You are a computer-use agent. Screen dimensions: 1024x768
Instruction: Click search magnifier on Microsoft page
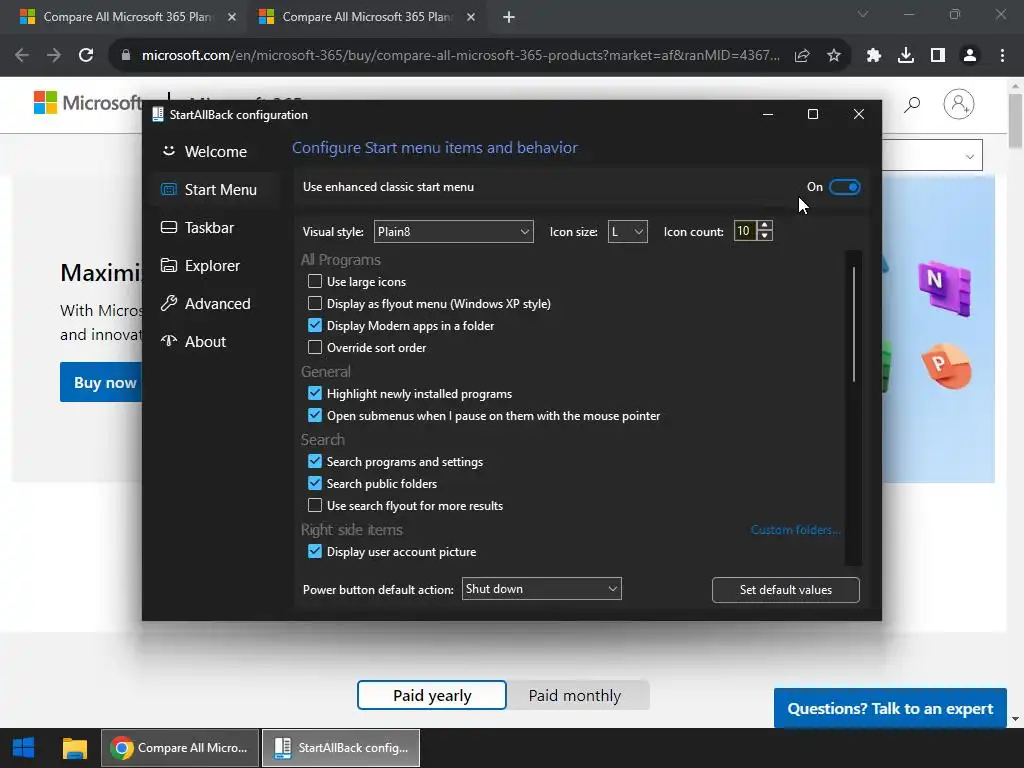click(x=912, y=104)
